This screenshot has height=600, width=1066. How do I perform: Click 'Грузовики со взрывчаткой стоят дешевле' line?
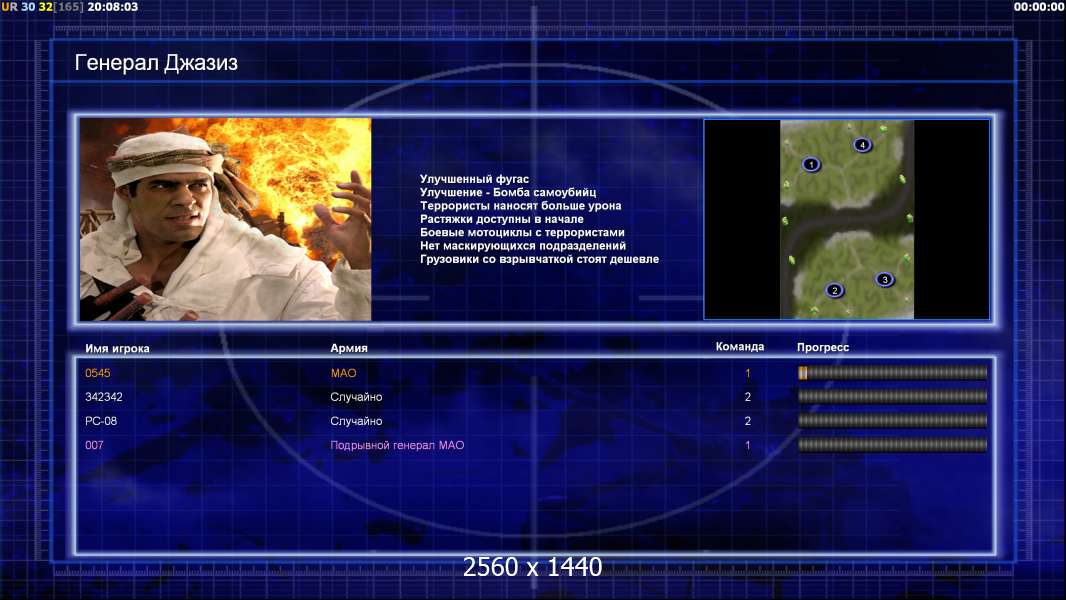click(x=539, y=259)
